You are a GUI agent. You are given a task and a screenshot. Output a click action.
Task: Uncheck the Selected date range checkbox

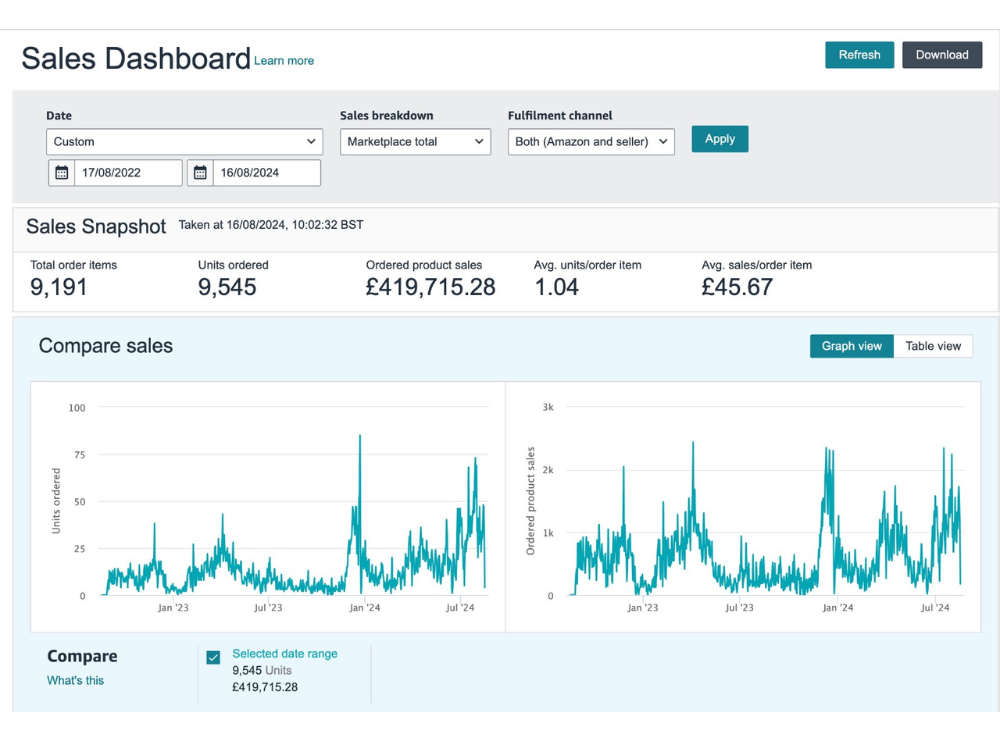point(213,657)
